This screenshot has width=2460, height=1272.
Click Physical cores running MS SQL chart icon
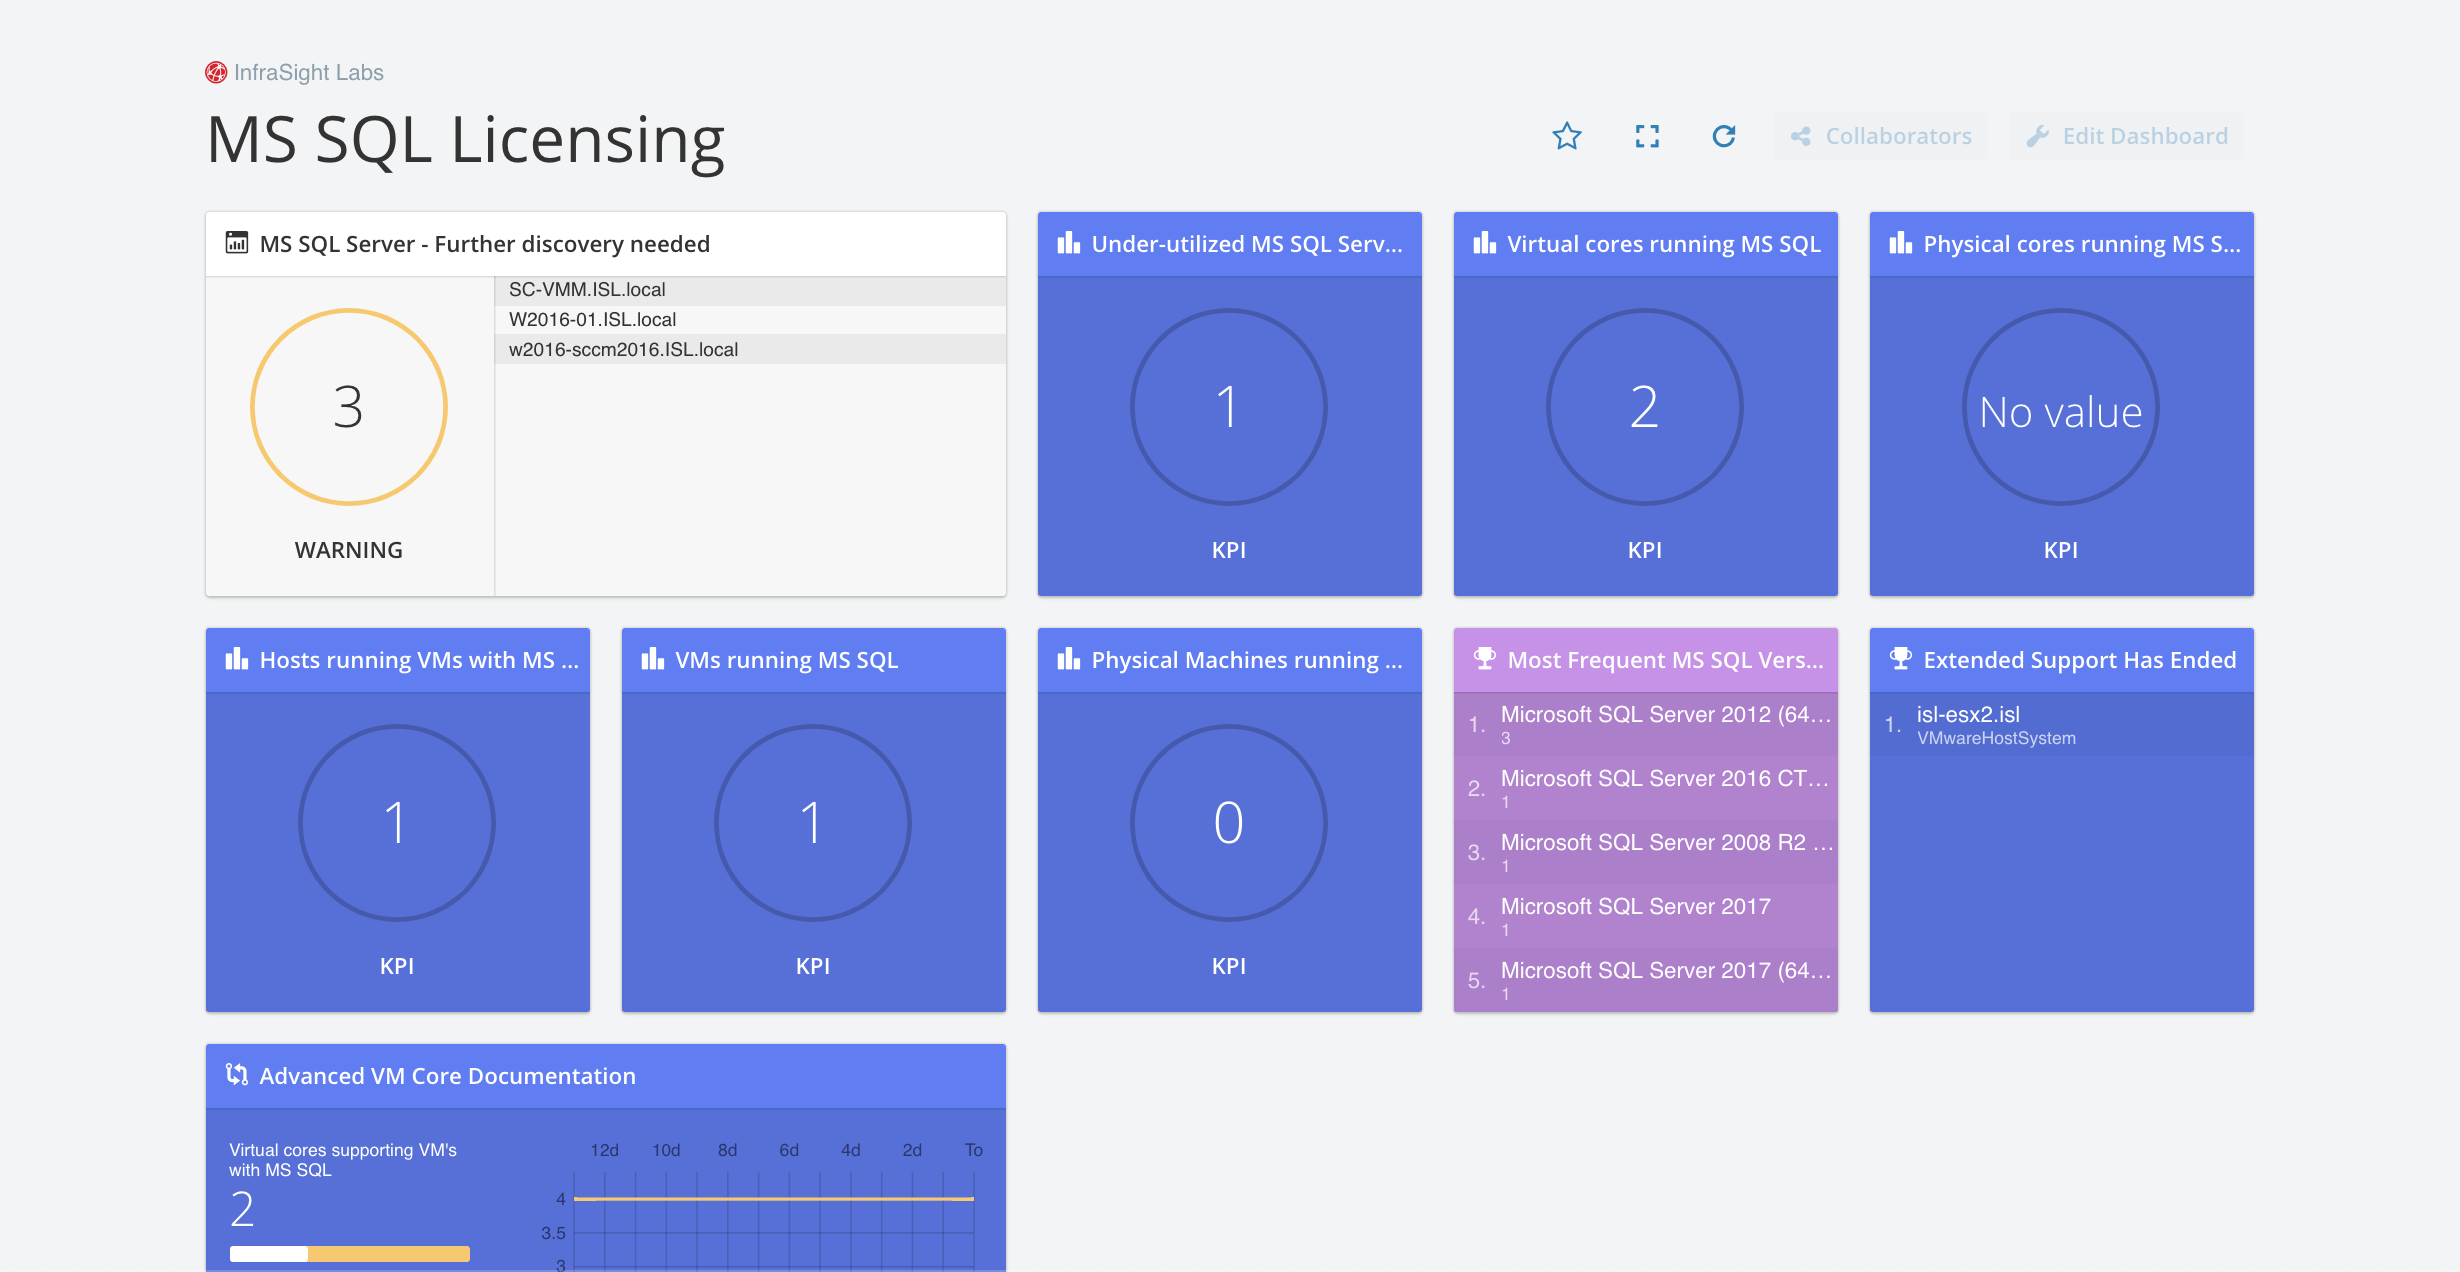1901,243
